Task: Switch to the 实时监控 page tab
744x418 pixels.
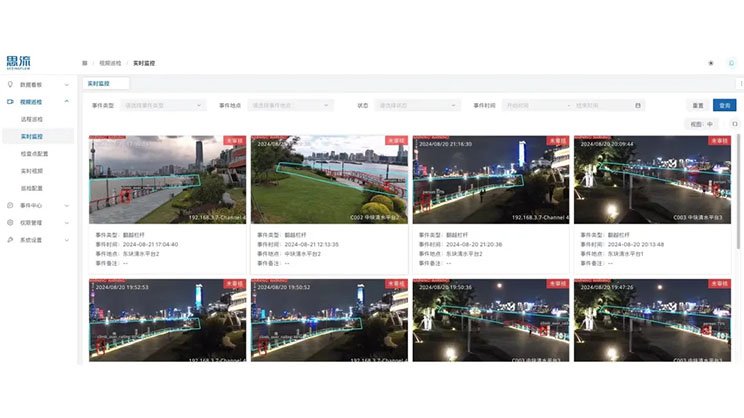Action: point(106,84)
